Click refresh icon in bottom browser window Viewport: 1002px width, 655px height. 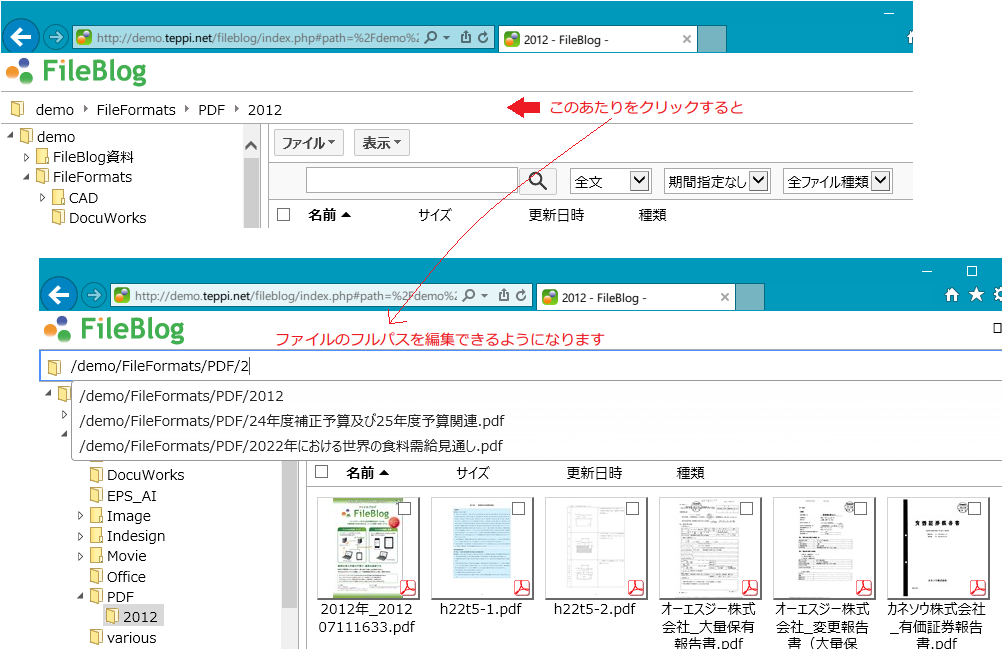pyautogui.click(x=521, y=295)
